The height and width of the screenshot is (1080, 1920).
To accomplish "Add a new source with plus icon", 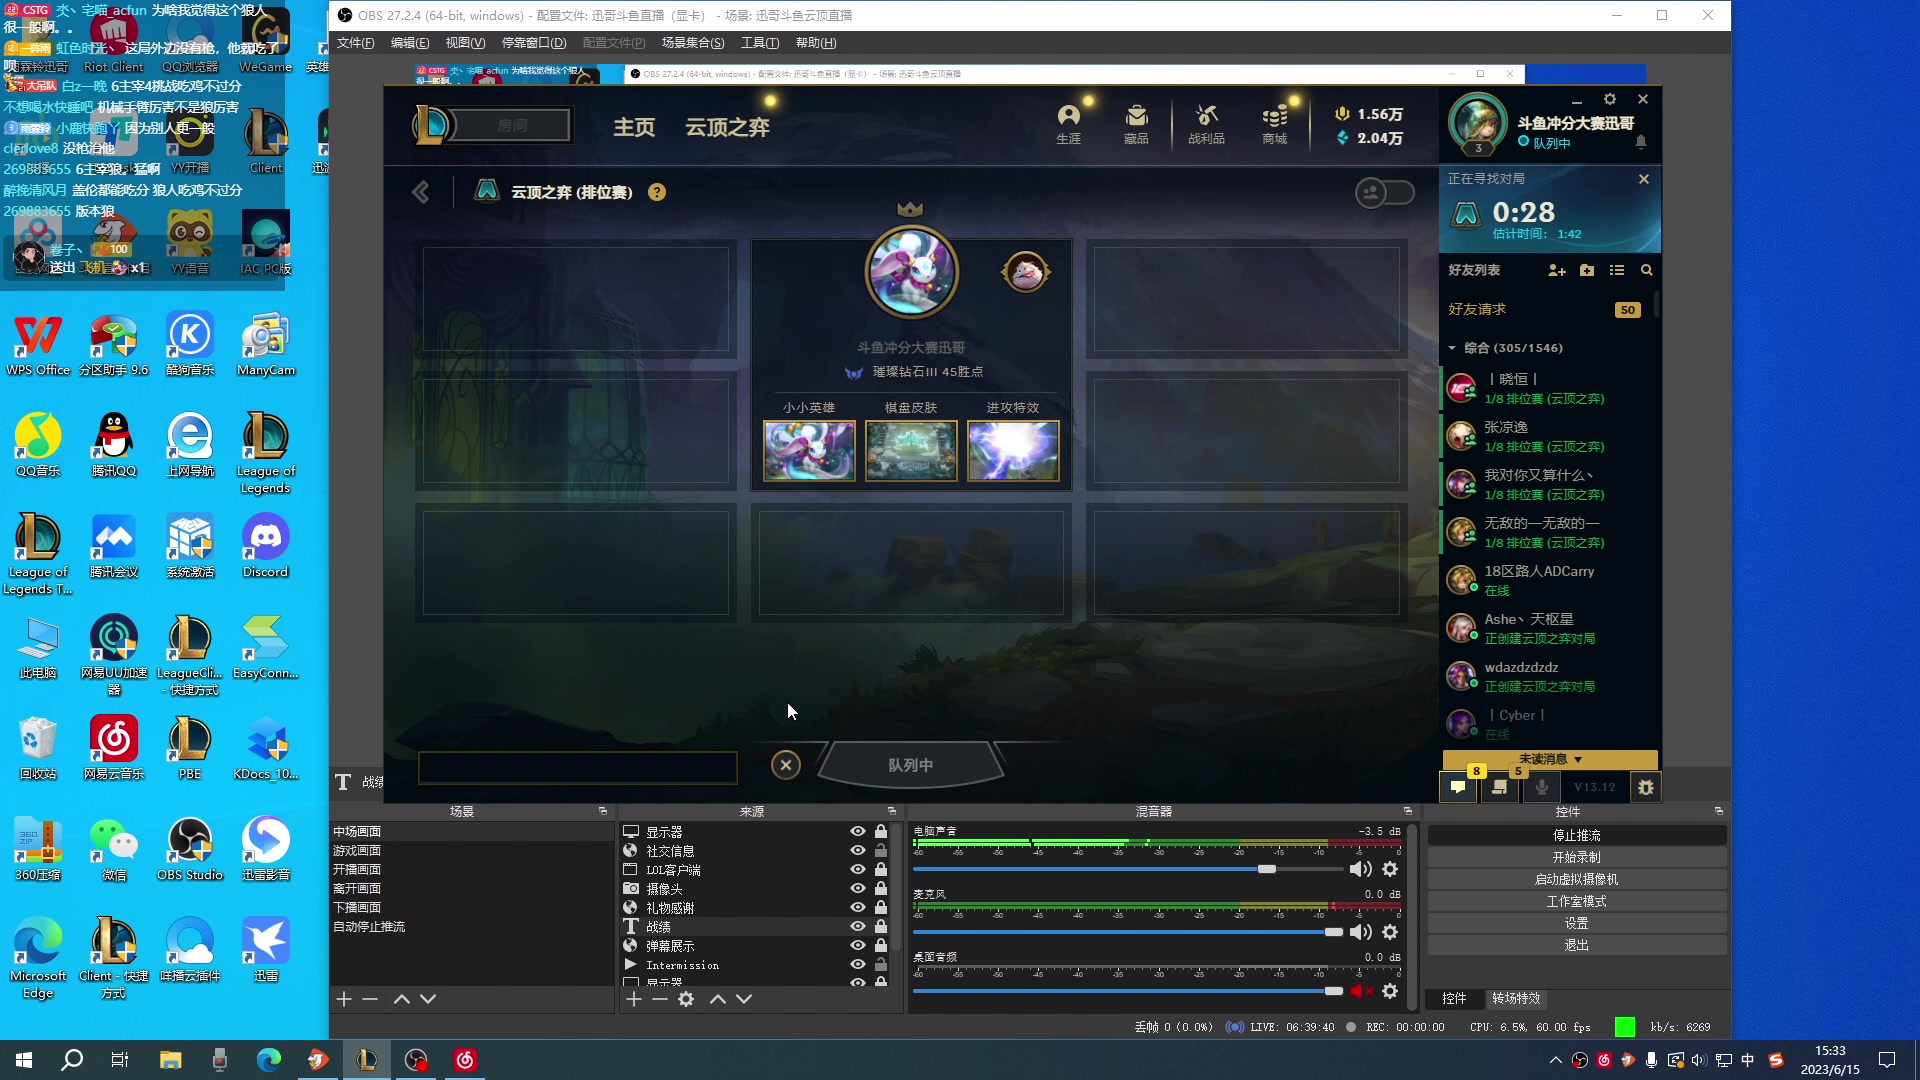I will pos(634,999).
